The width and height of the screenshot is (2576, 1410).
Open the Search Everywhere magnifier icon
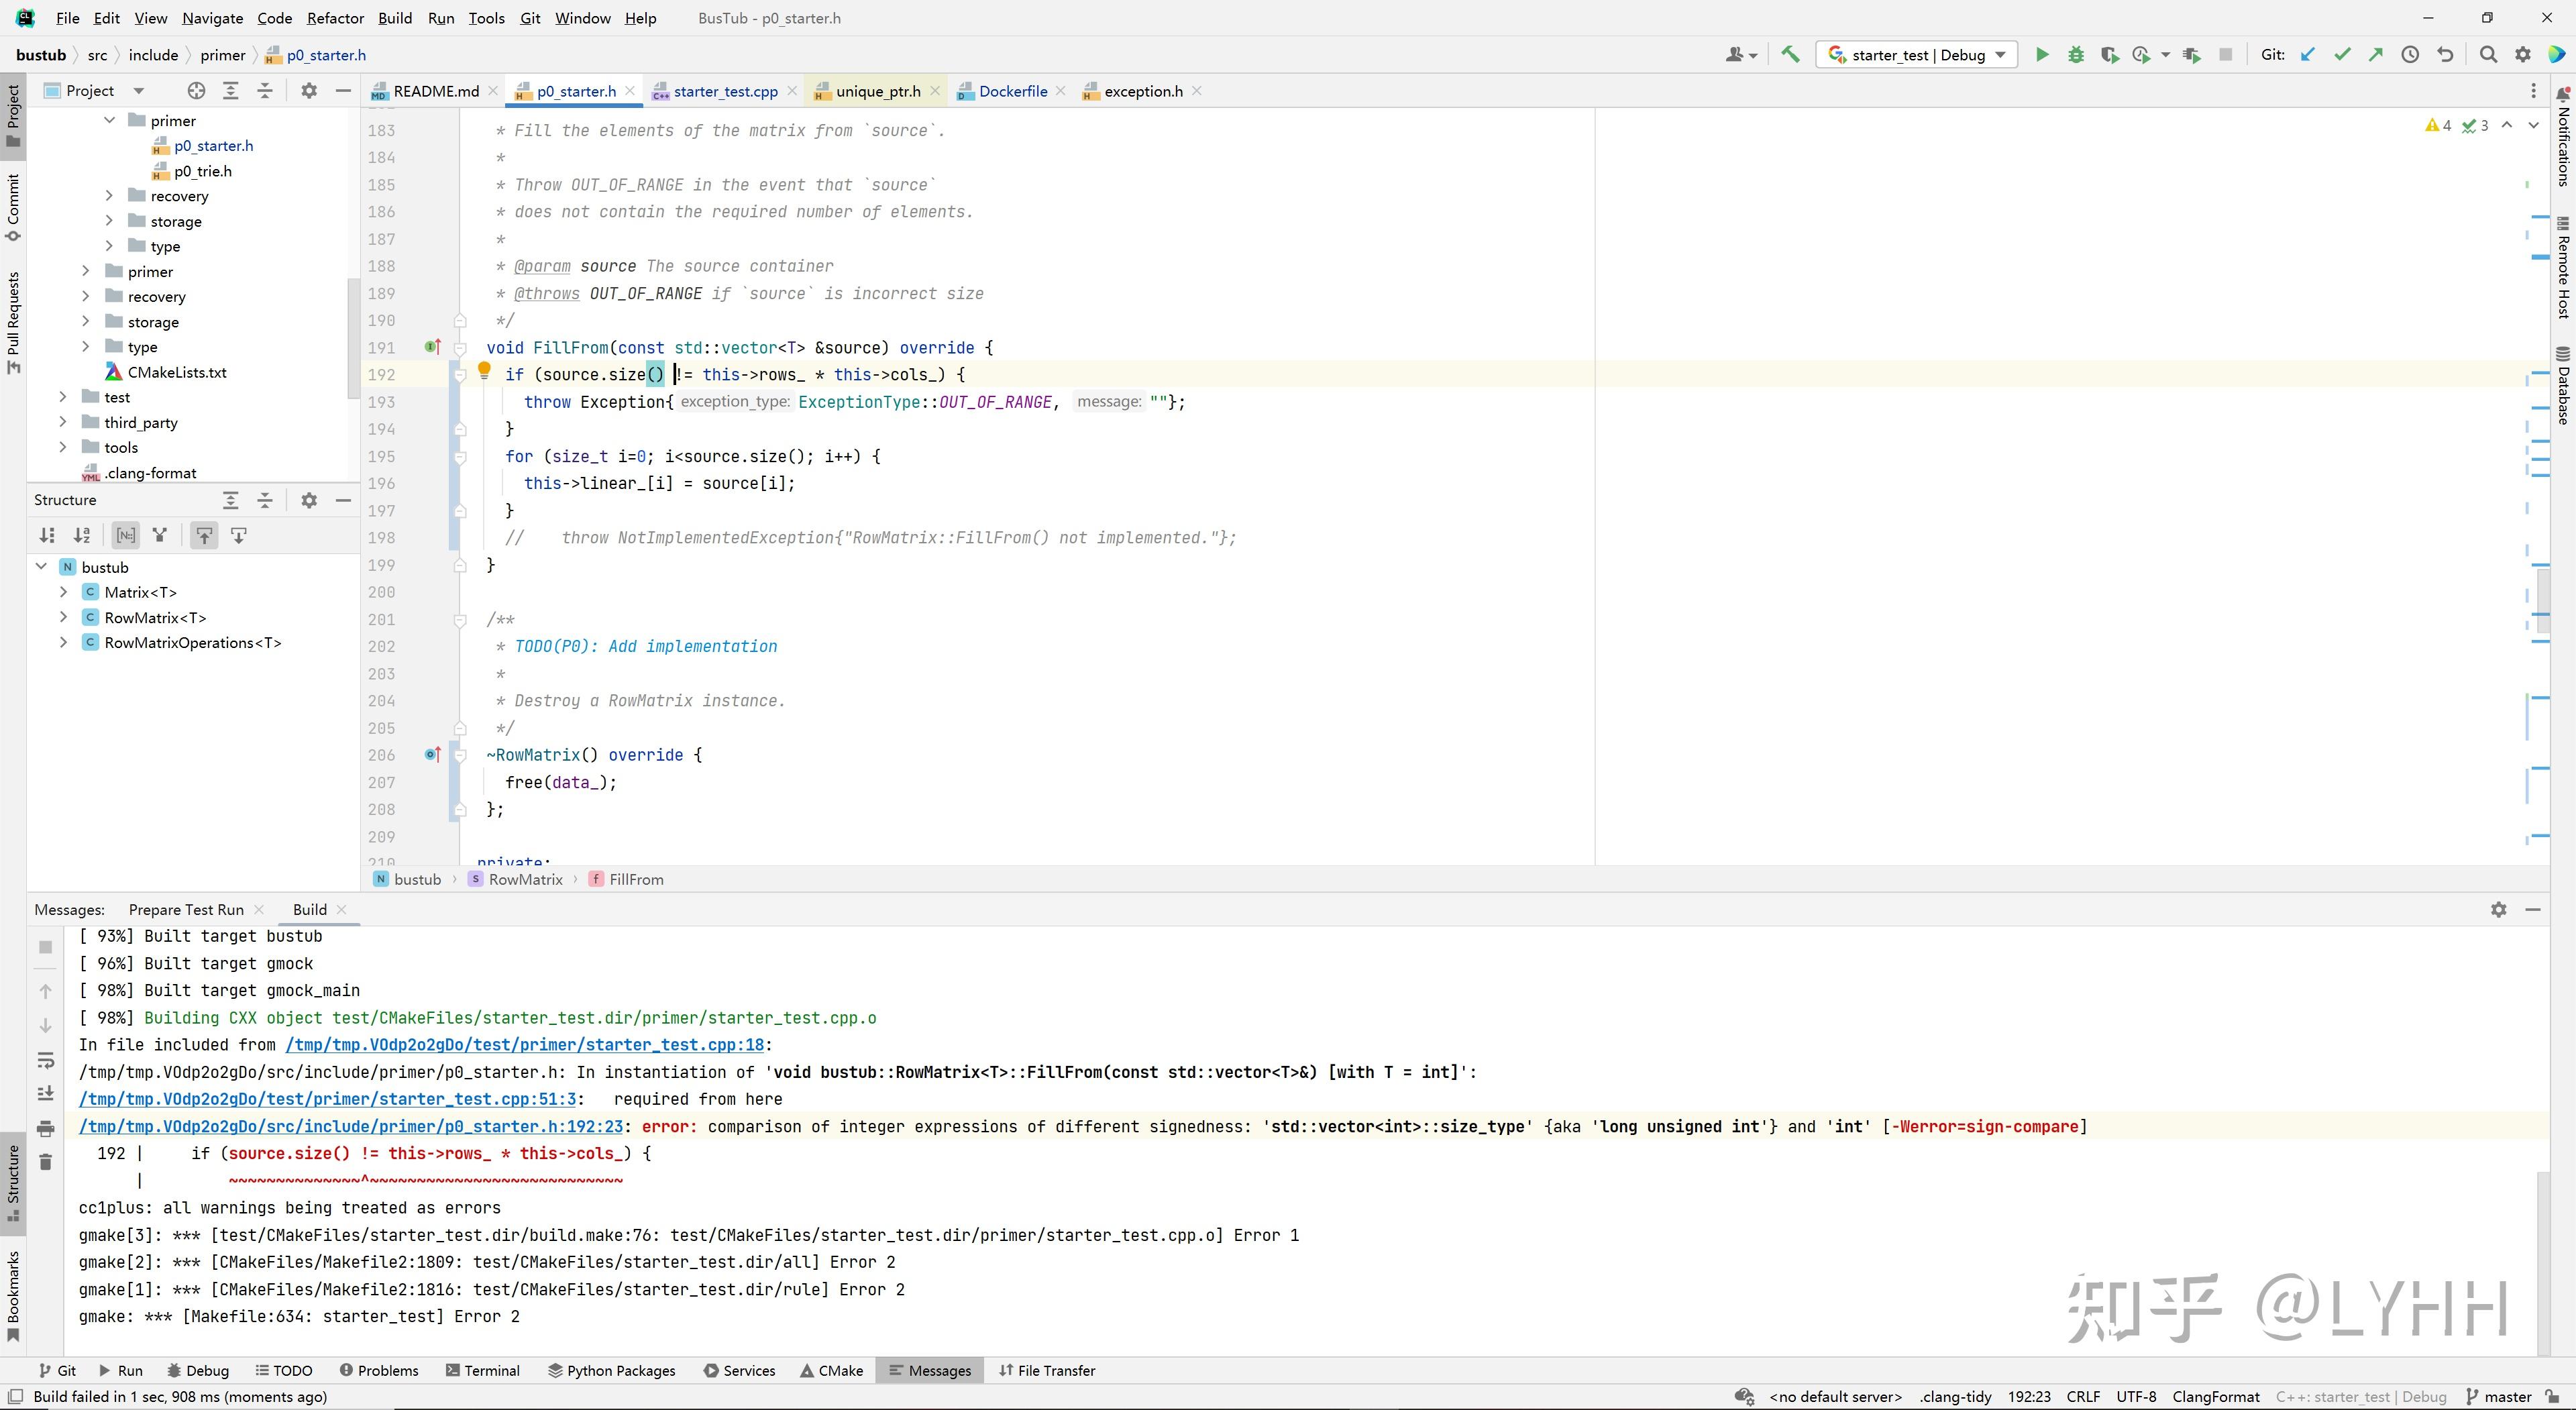[x=2489, y=55]
